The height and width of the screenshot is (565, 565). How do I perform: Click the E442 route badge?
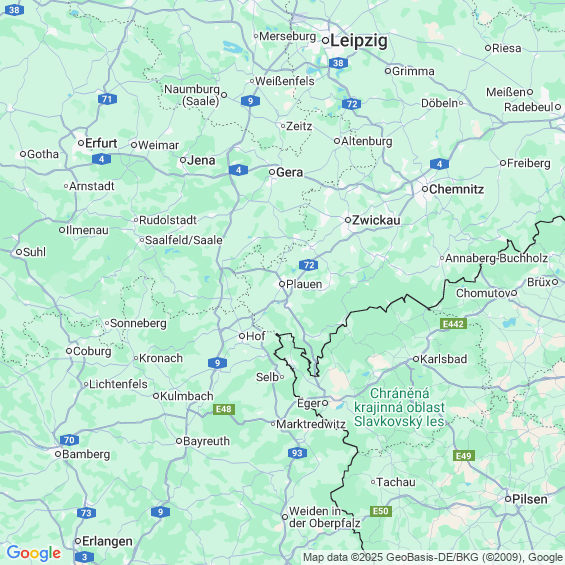pos(453,324)
